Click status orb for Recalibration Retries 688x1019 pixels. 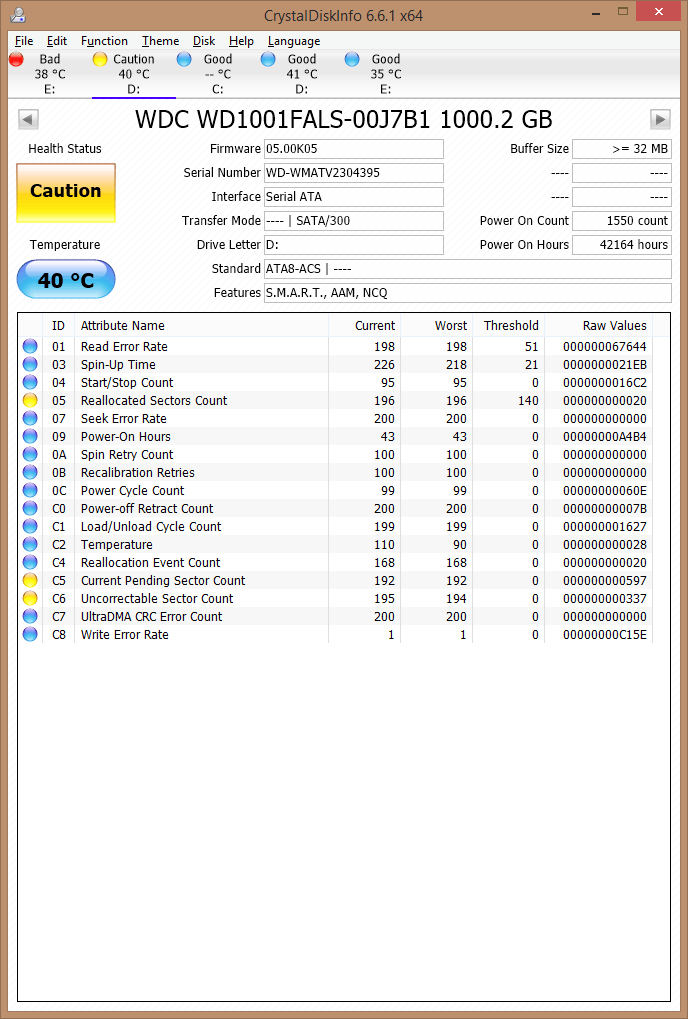(30, 472)
